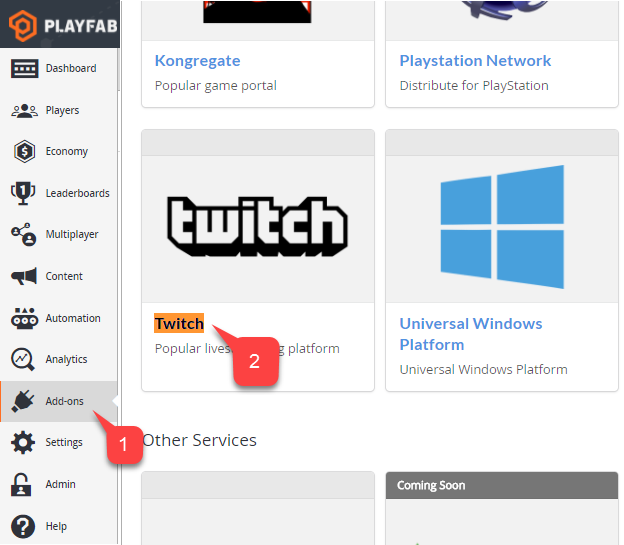The height and width of the screenshot is (545, 624).
Task: Click the PlayFab logo icon
Action: [x=23, y=26]
